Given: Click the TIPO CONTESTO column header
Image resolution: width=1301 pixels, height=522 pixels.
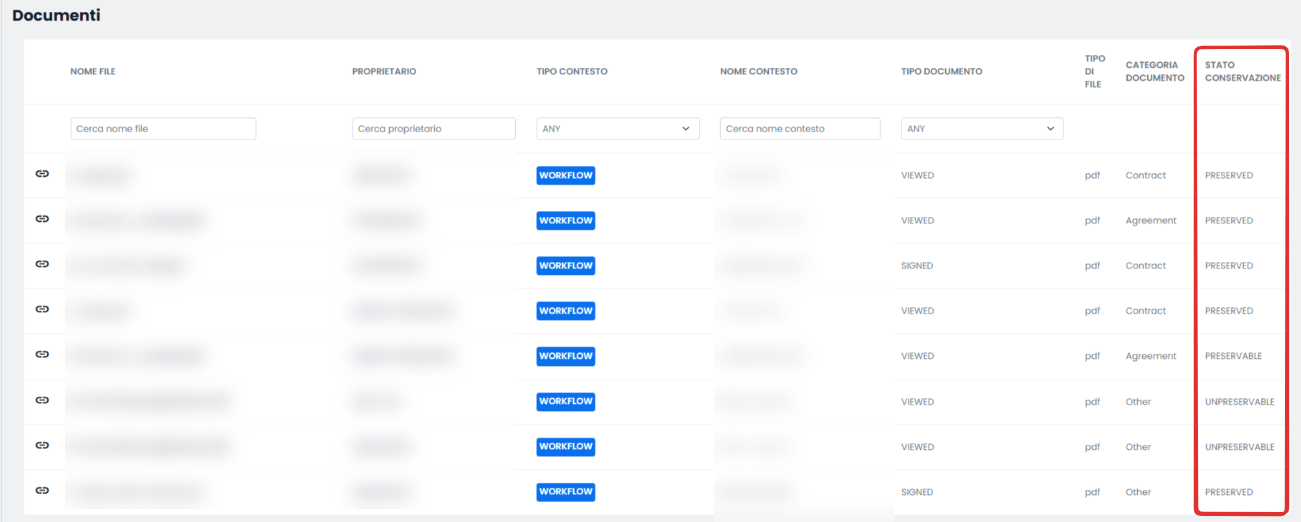Looking at the screenshot, I should point(572,72).
